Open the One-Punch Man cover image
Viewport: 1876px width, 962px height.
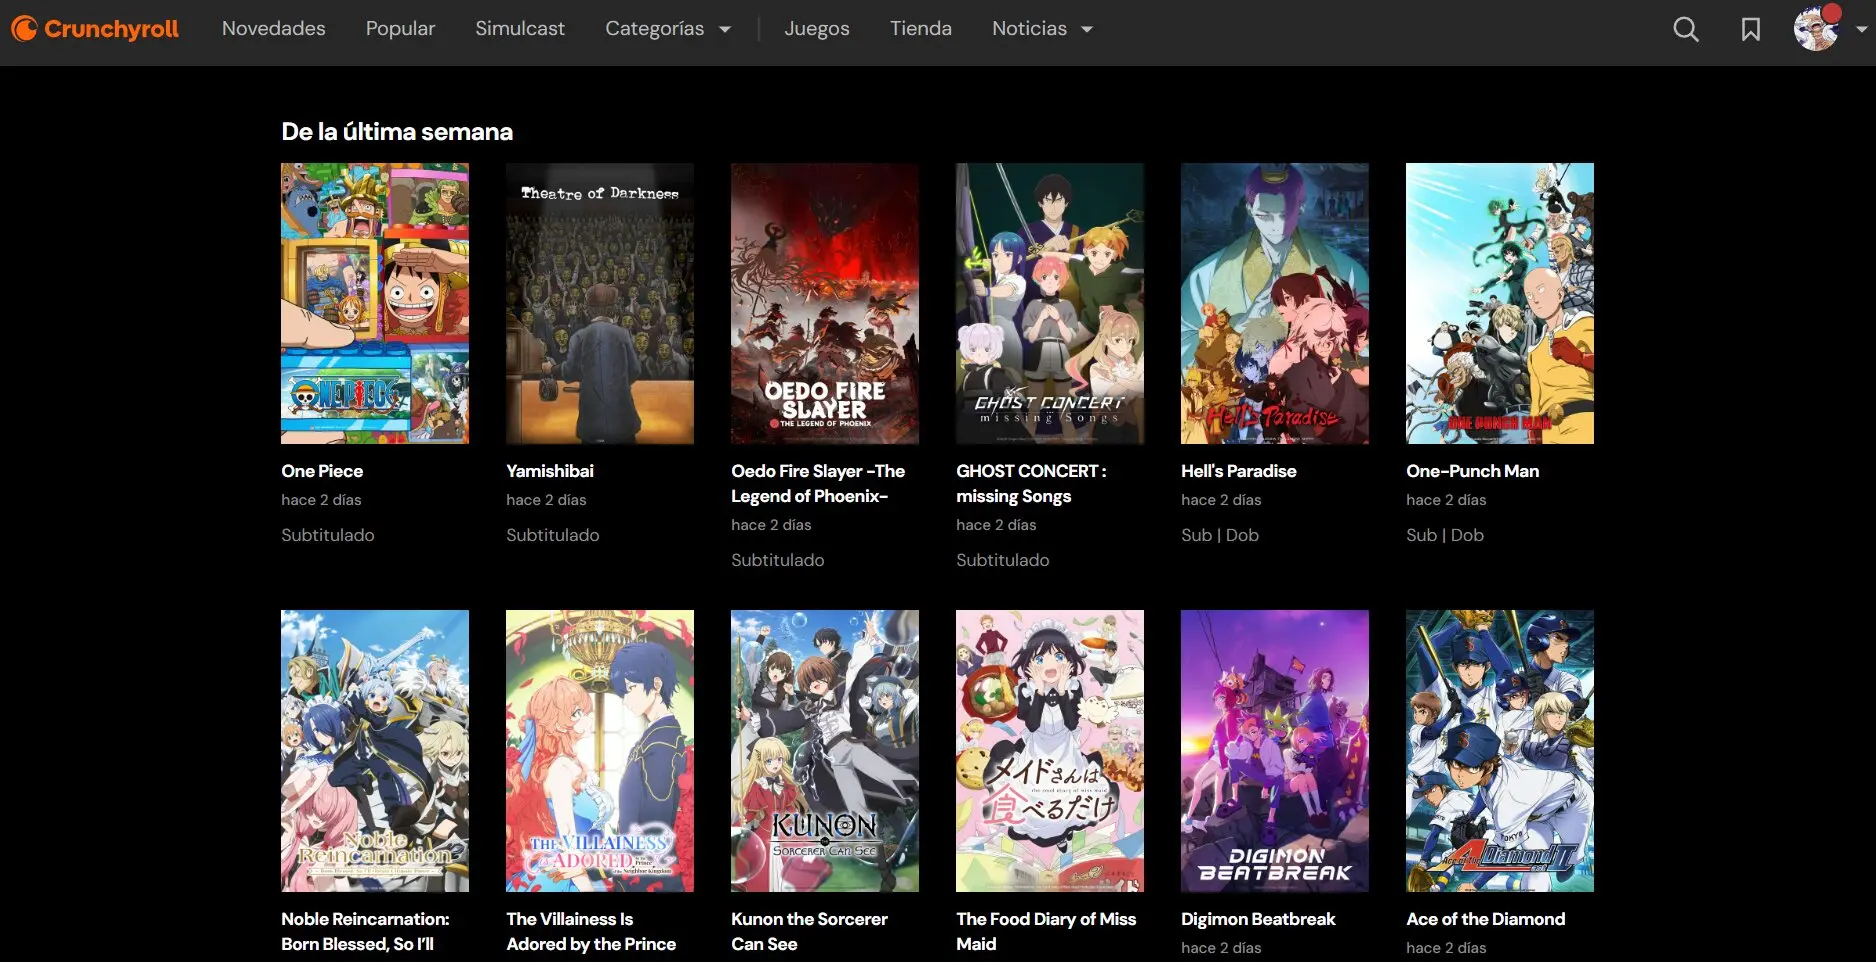click(1499, 303)
